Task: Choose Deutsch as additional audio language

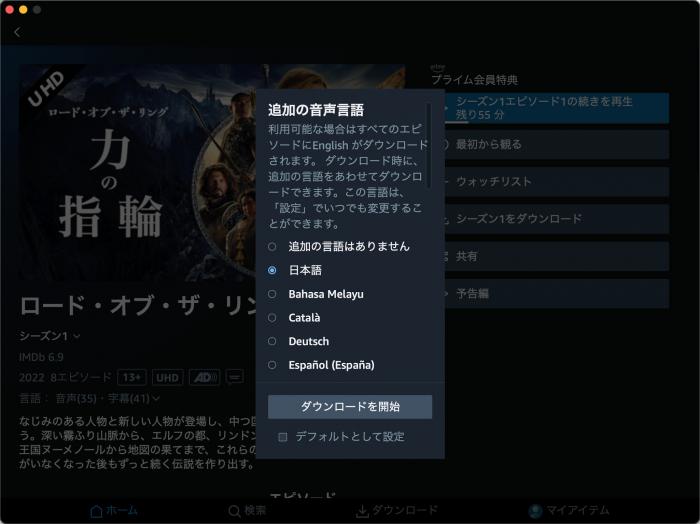Action: point(272,342)
